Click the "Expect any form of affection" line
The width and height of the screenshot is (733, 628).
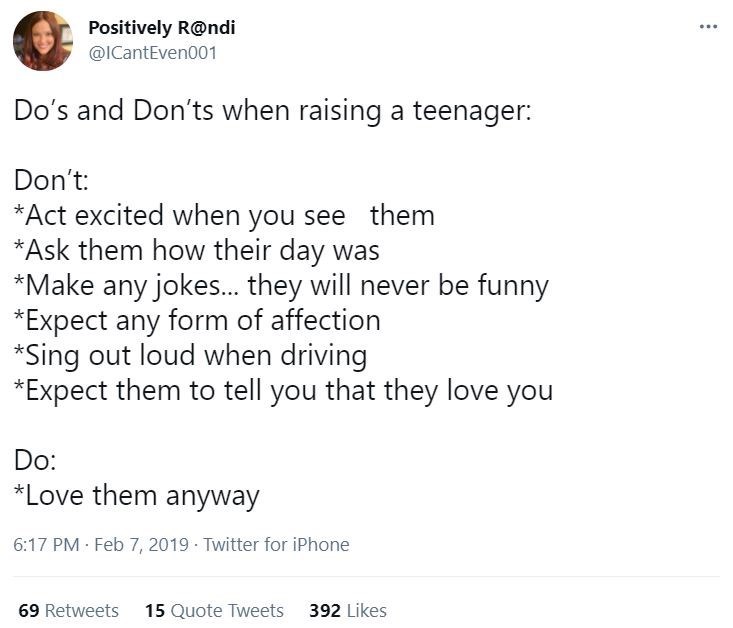coord(197,321)
